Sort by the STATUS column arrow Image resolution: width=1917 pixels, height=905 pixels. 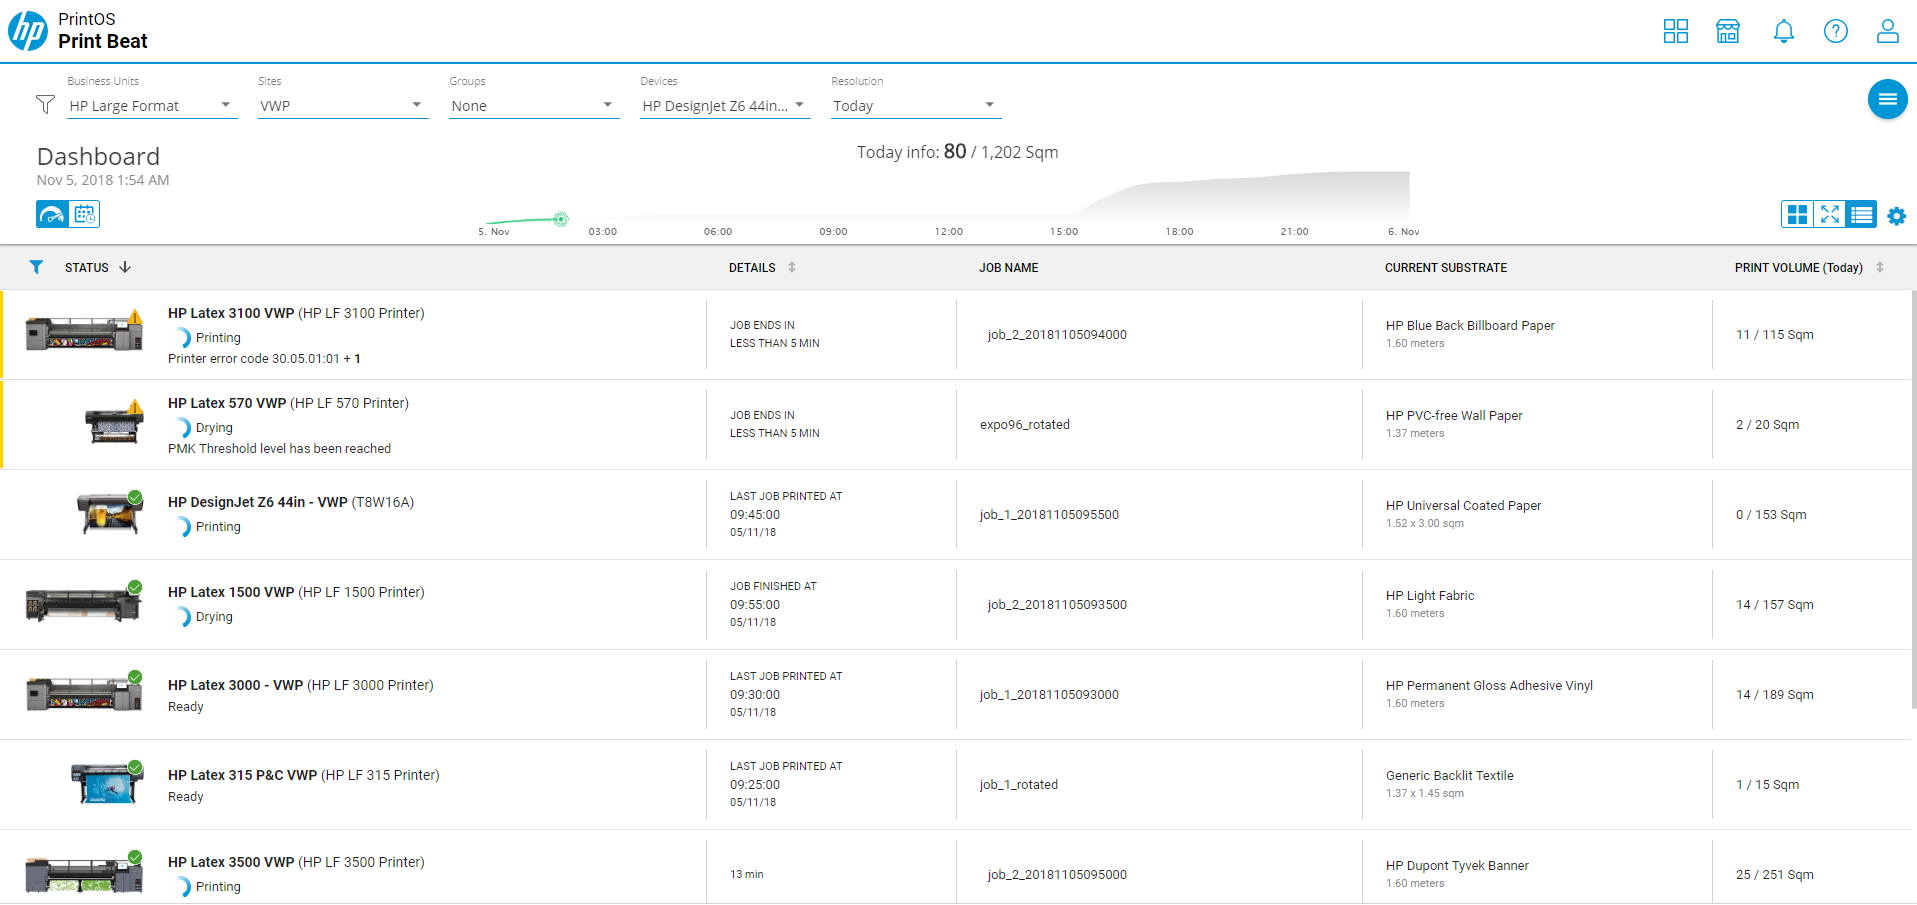125,267
